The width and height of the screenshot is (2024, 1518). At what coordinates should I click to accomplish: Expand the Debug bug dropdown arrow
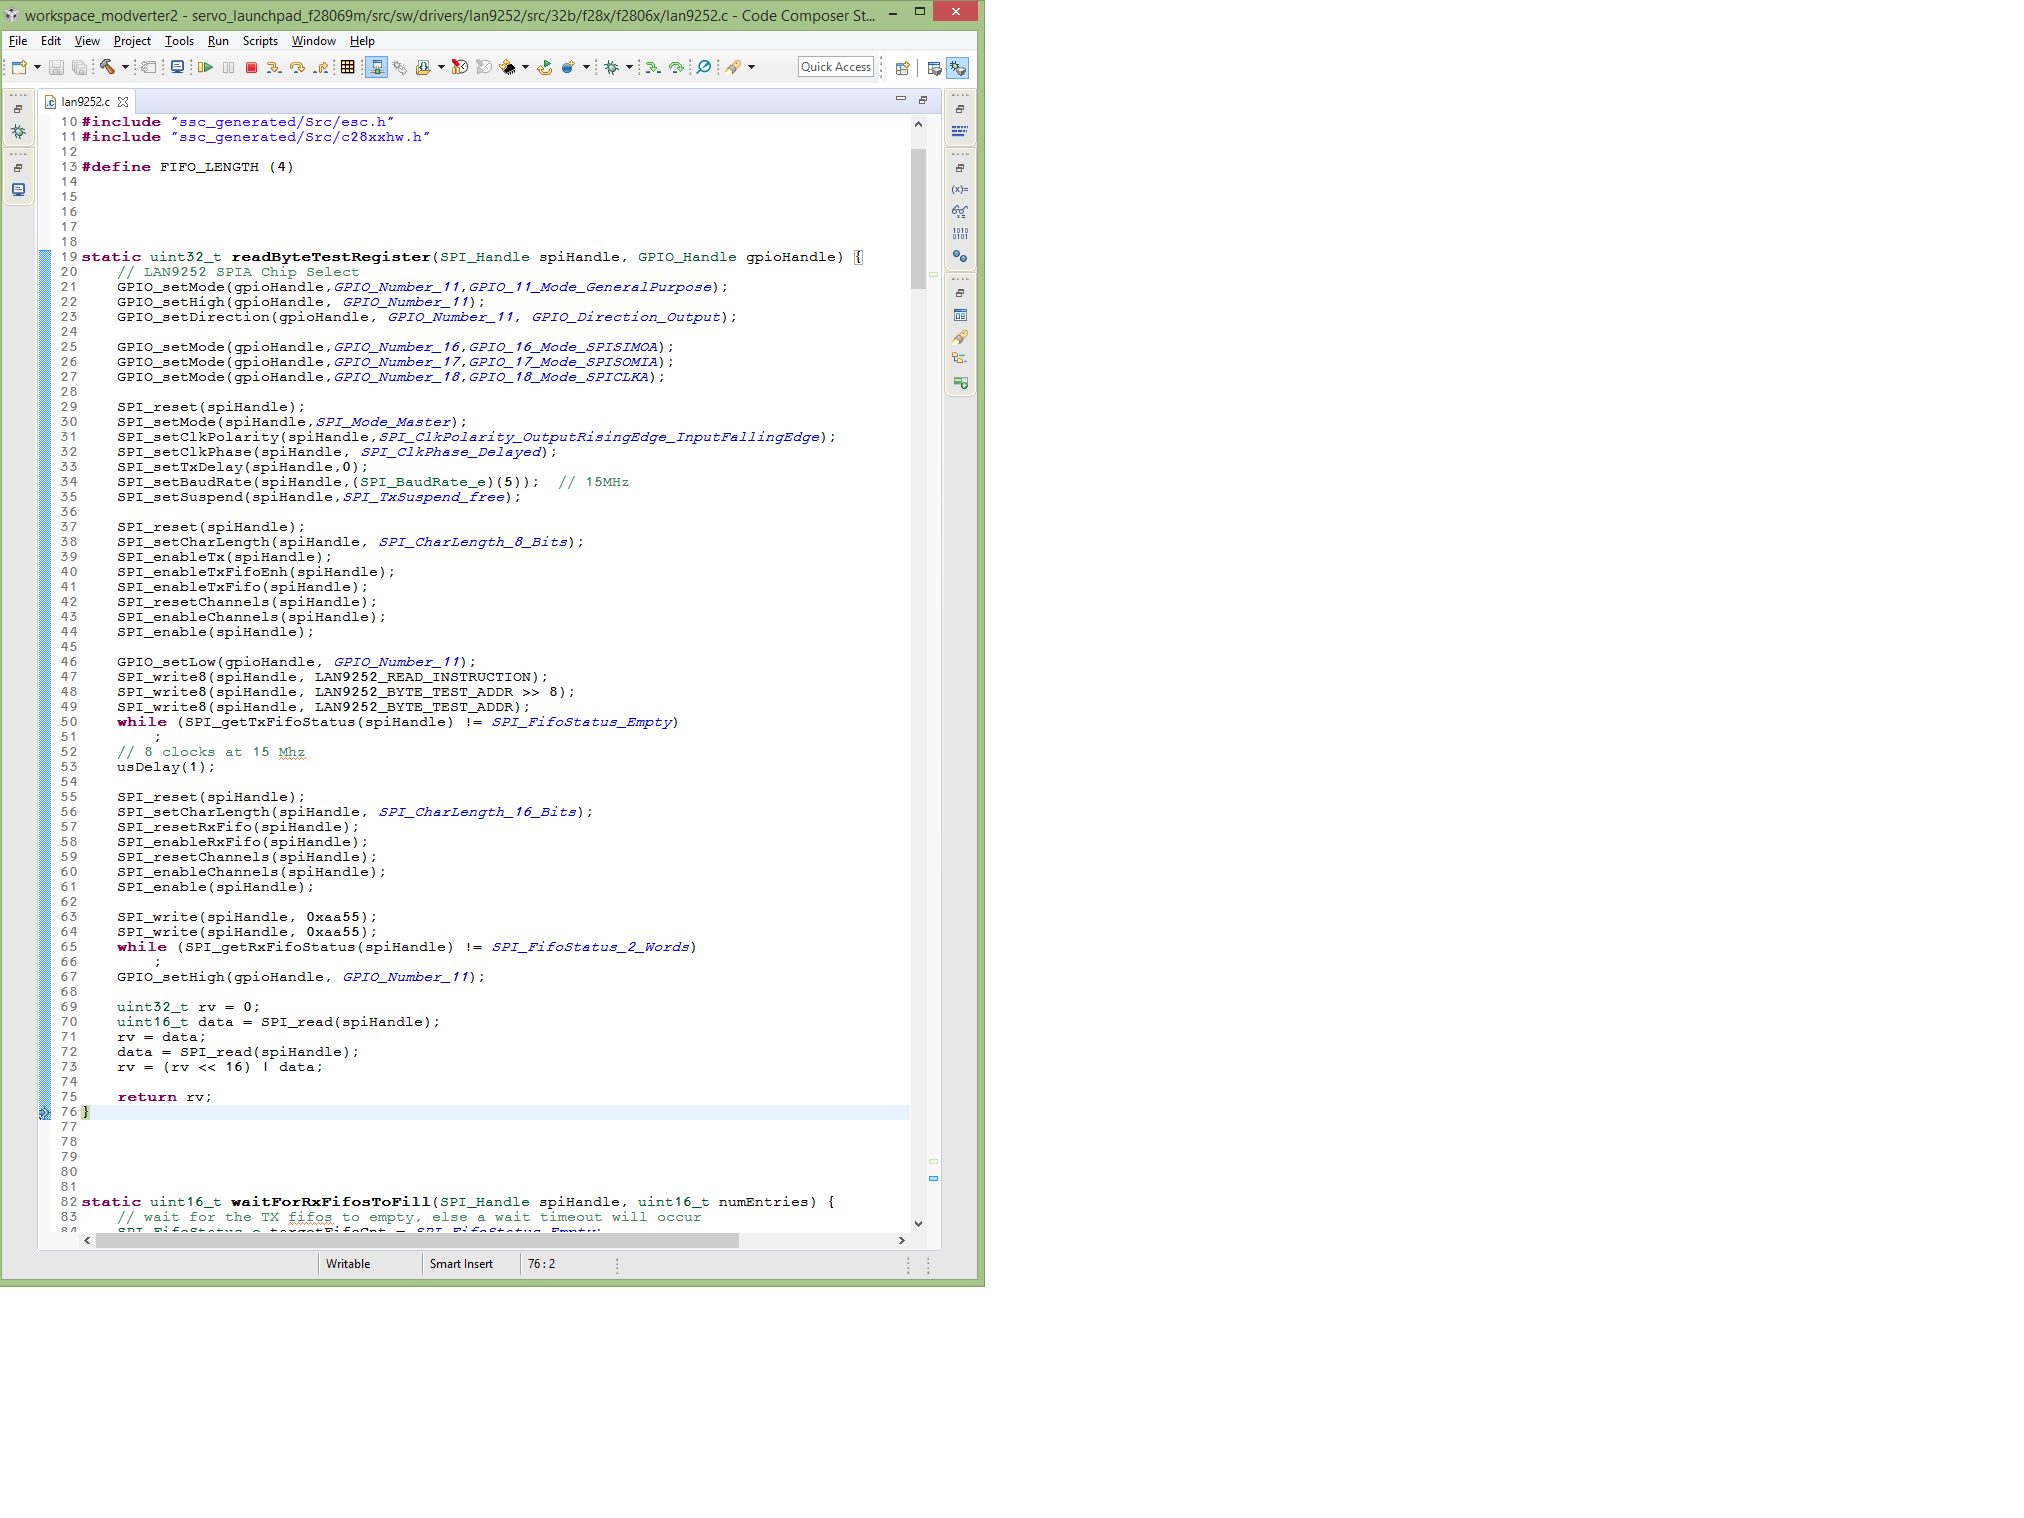coord(629,67)
